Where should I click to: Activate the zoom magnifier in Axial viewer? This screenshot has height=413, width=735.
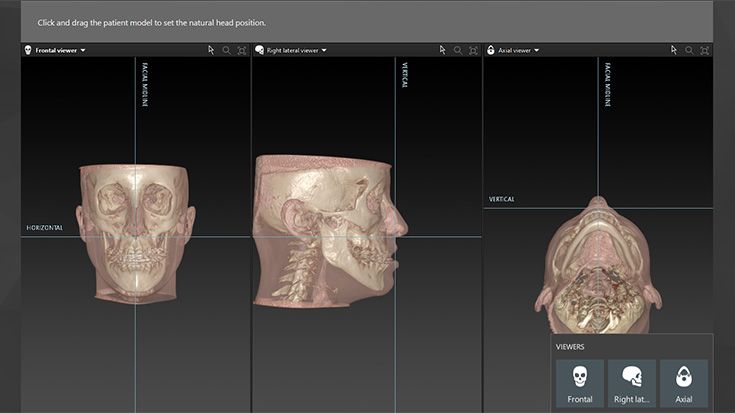(x=689, y=50)
